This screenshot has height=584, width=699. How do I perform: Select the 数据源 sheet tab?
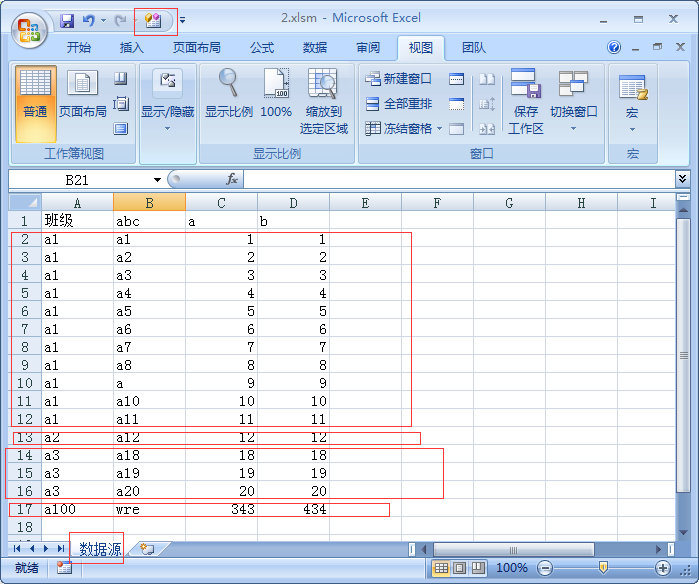point(100,549)
